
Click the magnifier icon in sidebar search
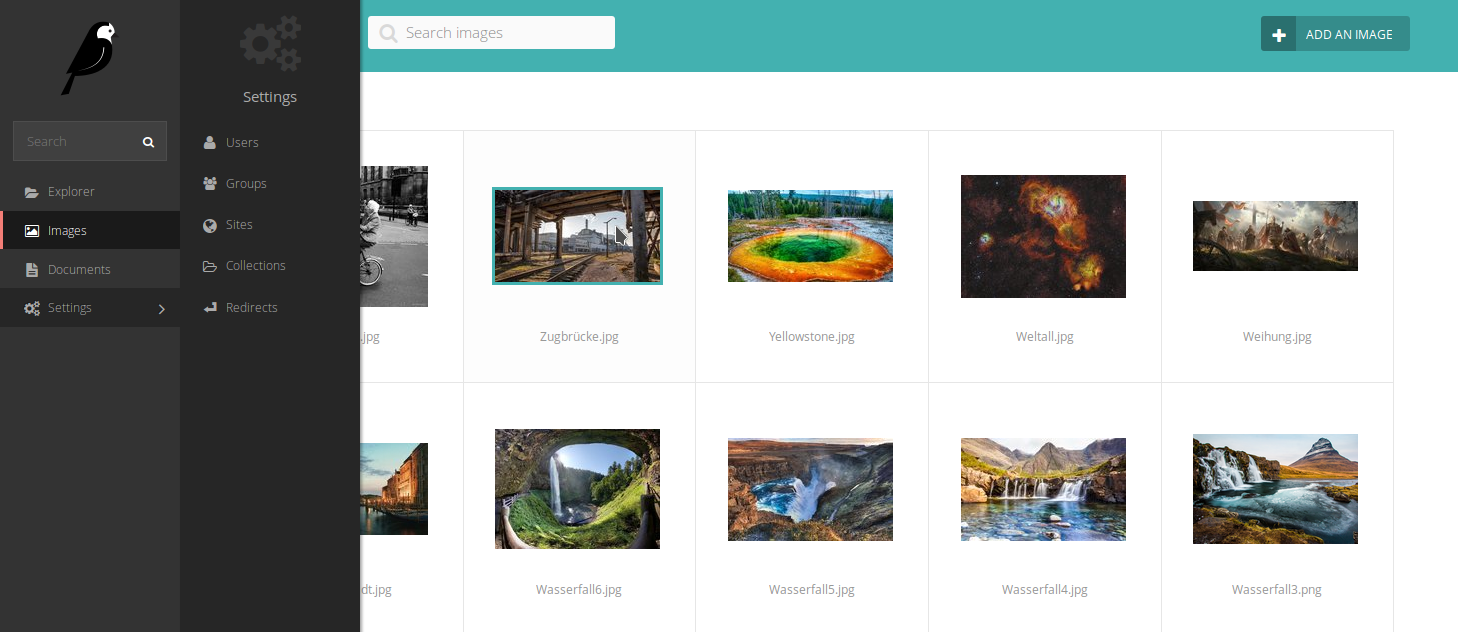tap(148, 142)
